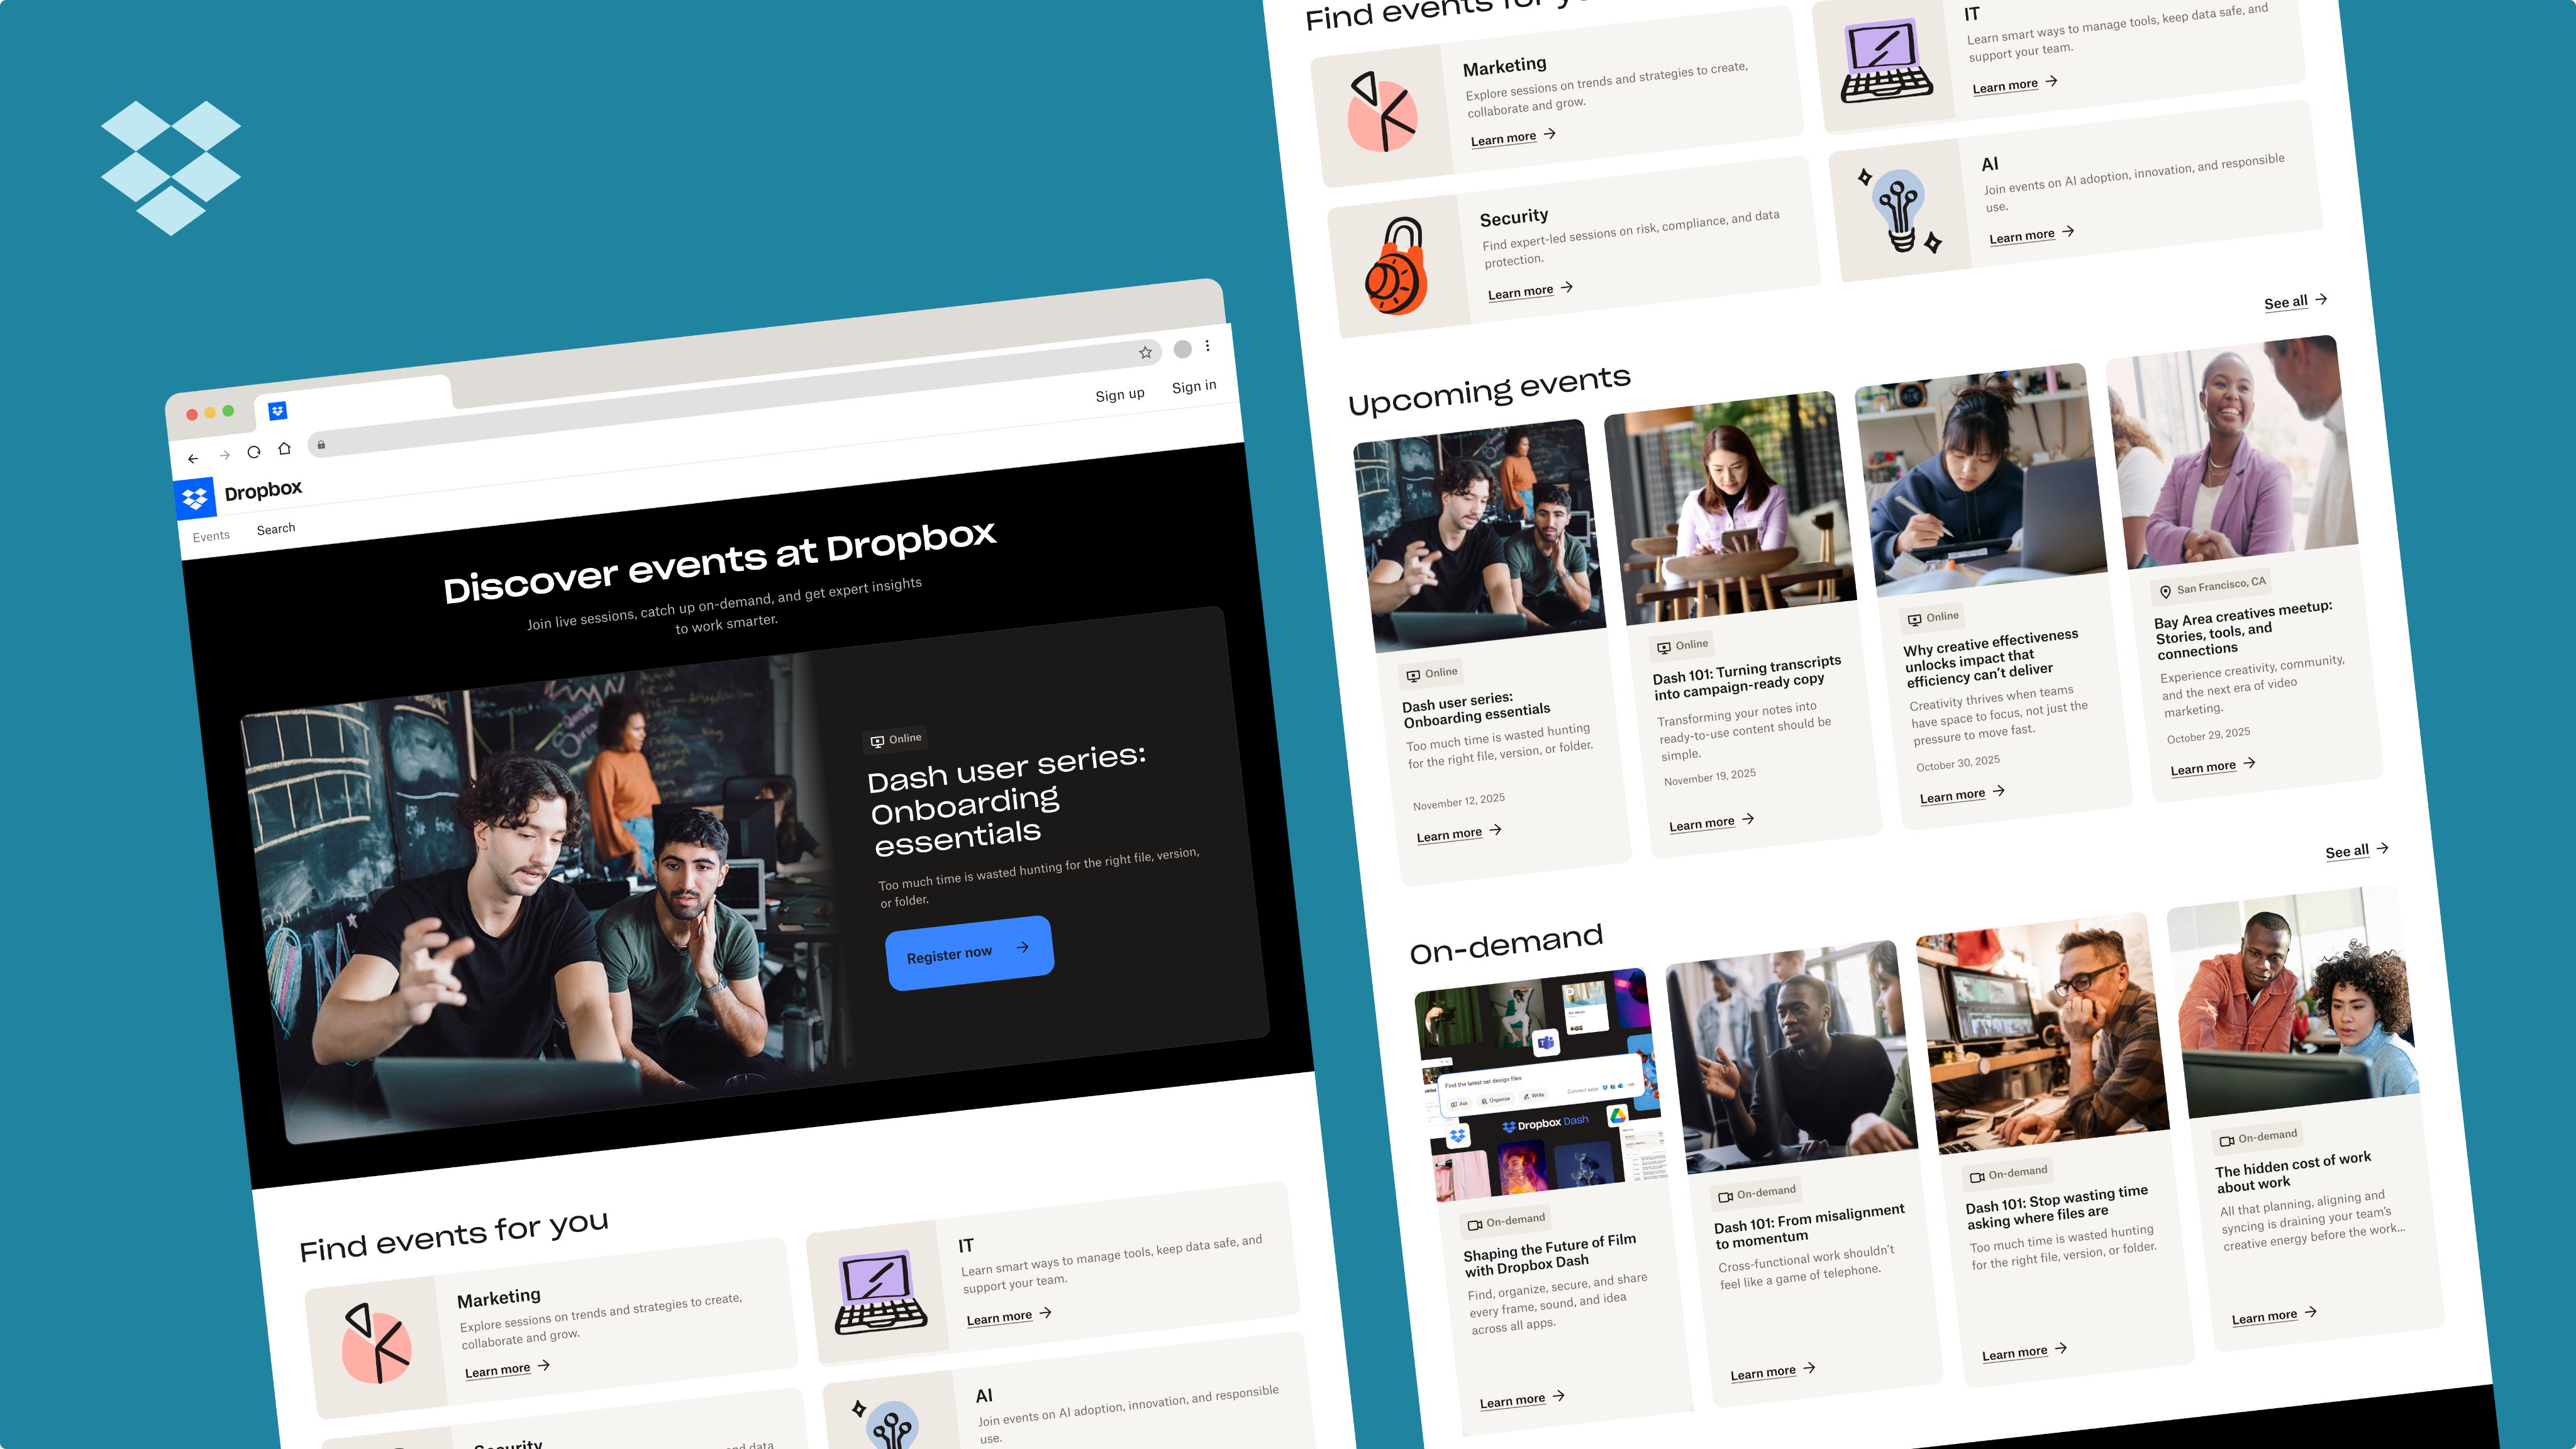
Task: Open The hidden cost of work thumbnail
Action: pos(2295,1005)
